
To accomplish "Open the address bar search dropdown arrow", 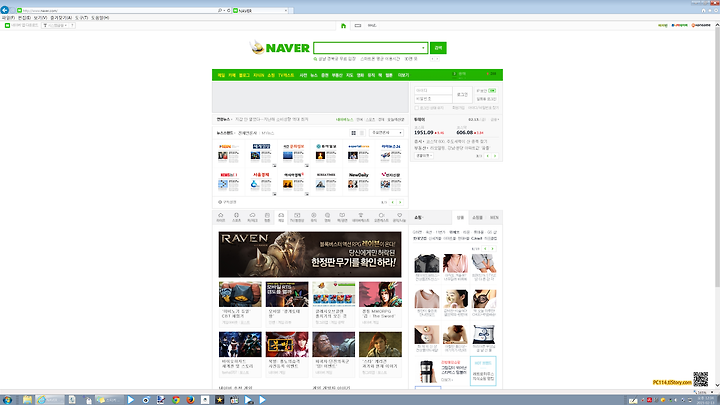I will point(224,10).
